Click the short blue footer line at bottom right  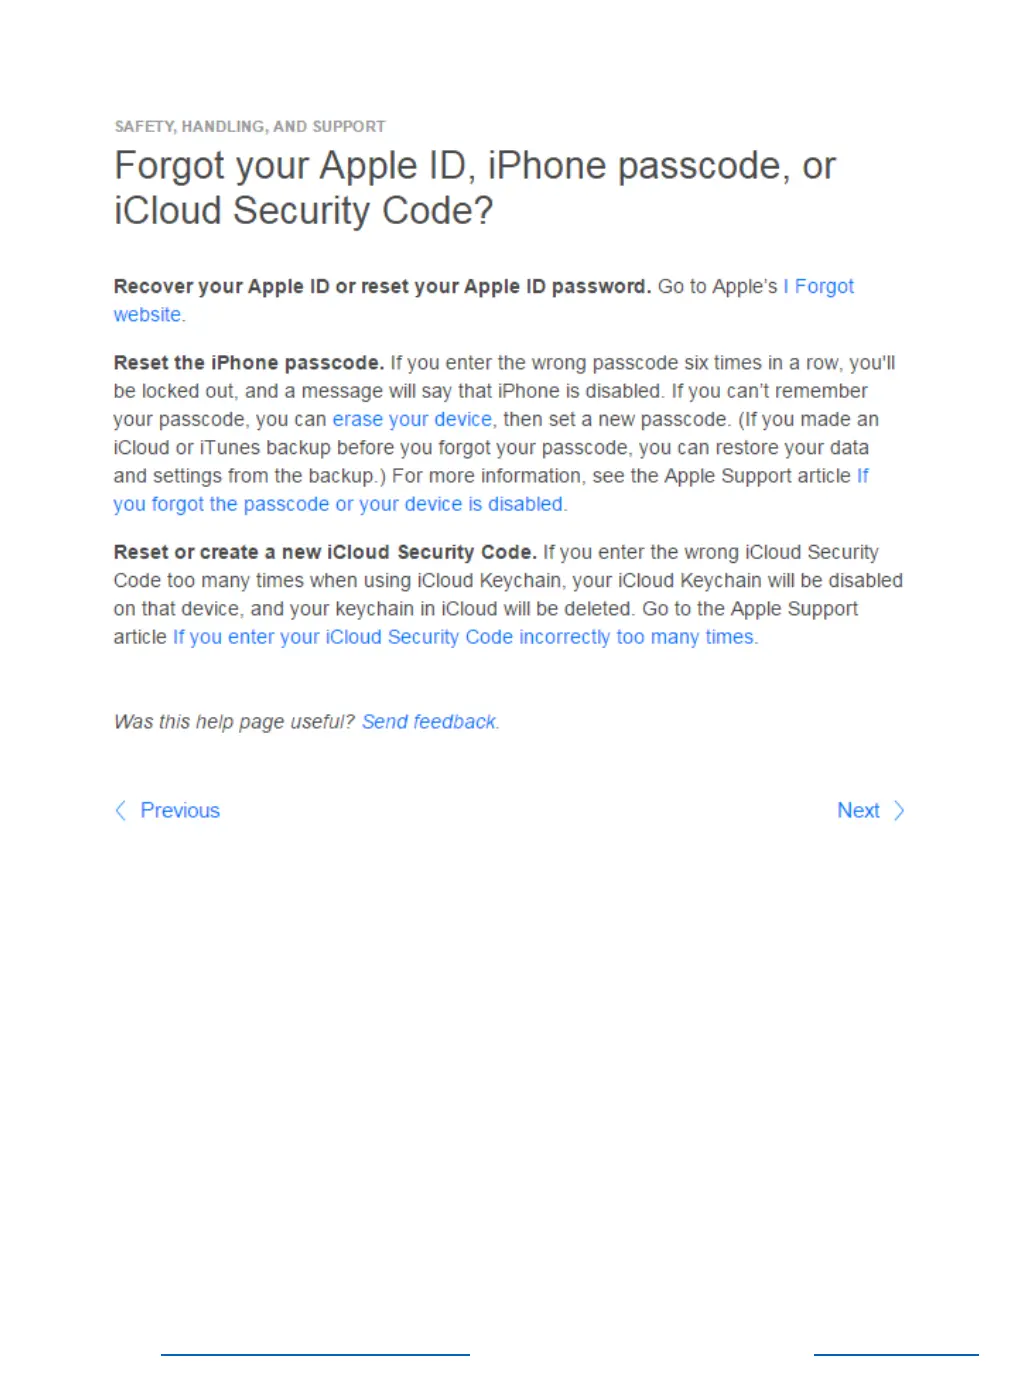click(x=896, y=1354)
